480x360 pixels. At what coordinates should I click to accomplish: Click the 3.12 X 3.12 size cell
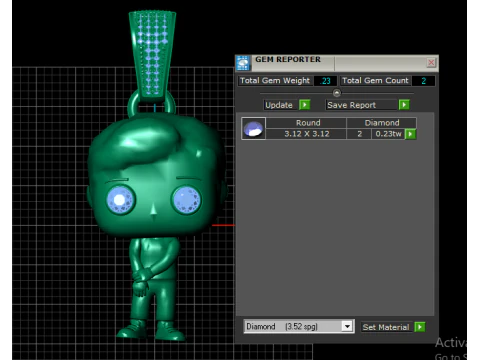tap(306, 134)
